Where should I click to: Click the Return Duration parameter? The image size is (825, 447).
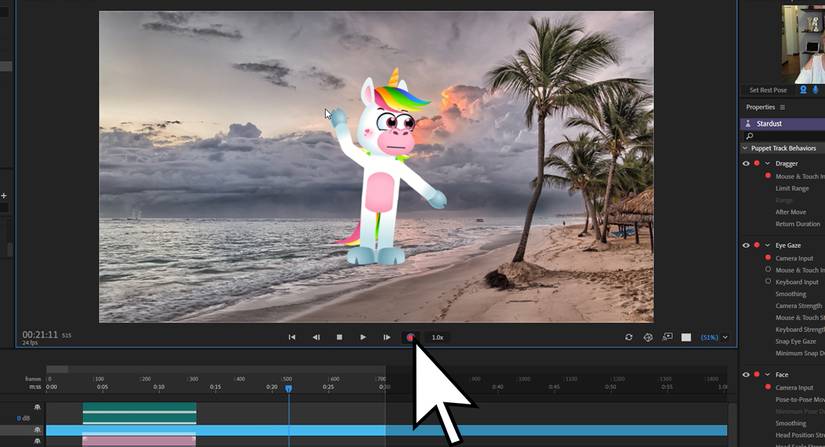[x=798, y=224]
